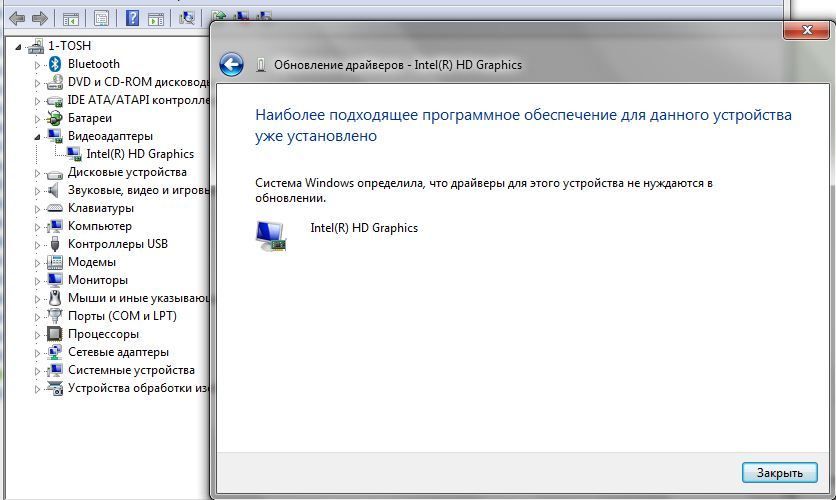Click the Сетевые адаптеры network icon
Image resolution: width=836 pixels, height=500 pixels.
[55, 352]
